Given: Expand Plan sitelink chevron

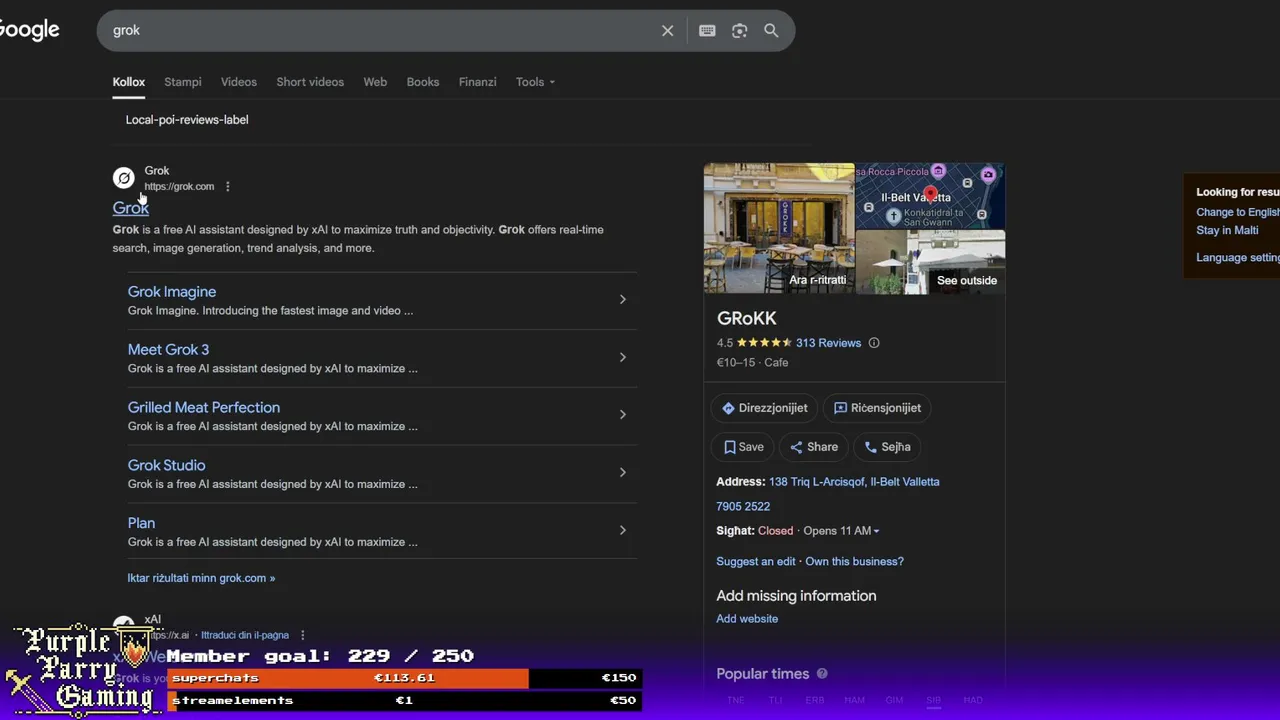Looking at the screenshot, I should click(622, 531).
